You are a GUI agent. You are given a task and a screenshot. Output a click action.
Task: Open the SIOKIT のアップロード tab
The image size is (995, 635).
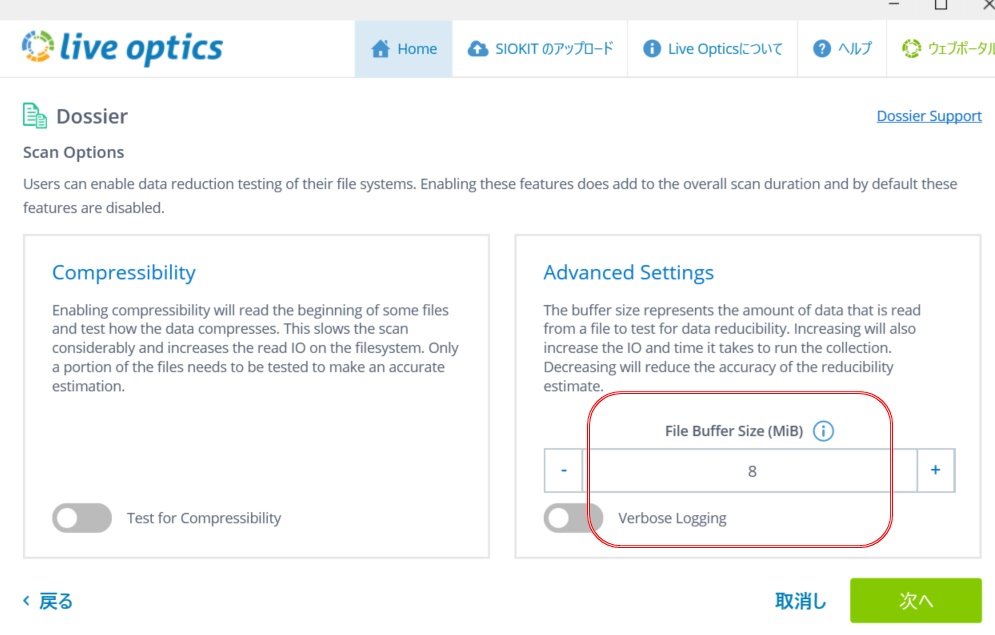(x=540, y=49)
